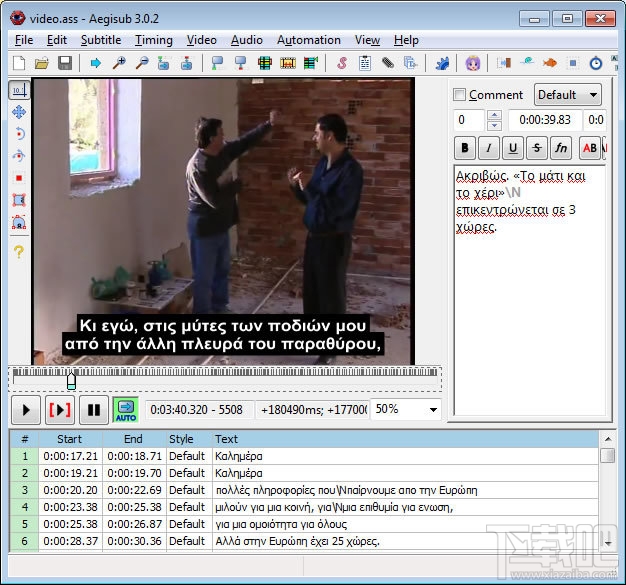Pause the video playback
The height and width of the screenshot is (585, 626).
94,410
